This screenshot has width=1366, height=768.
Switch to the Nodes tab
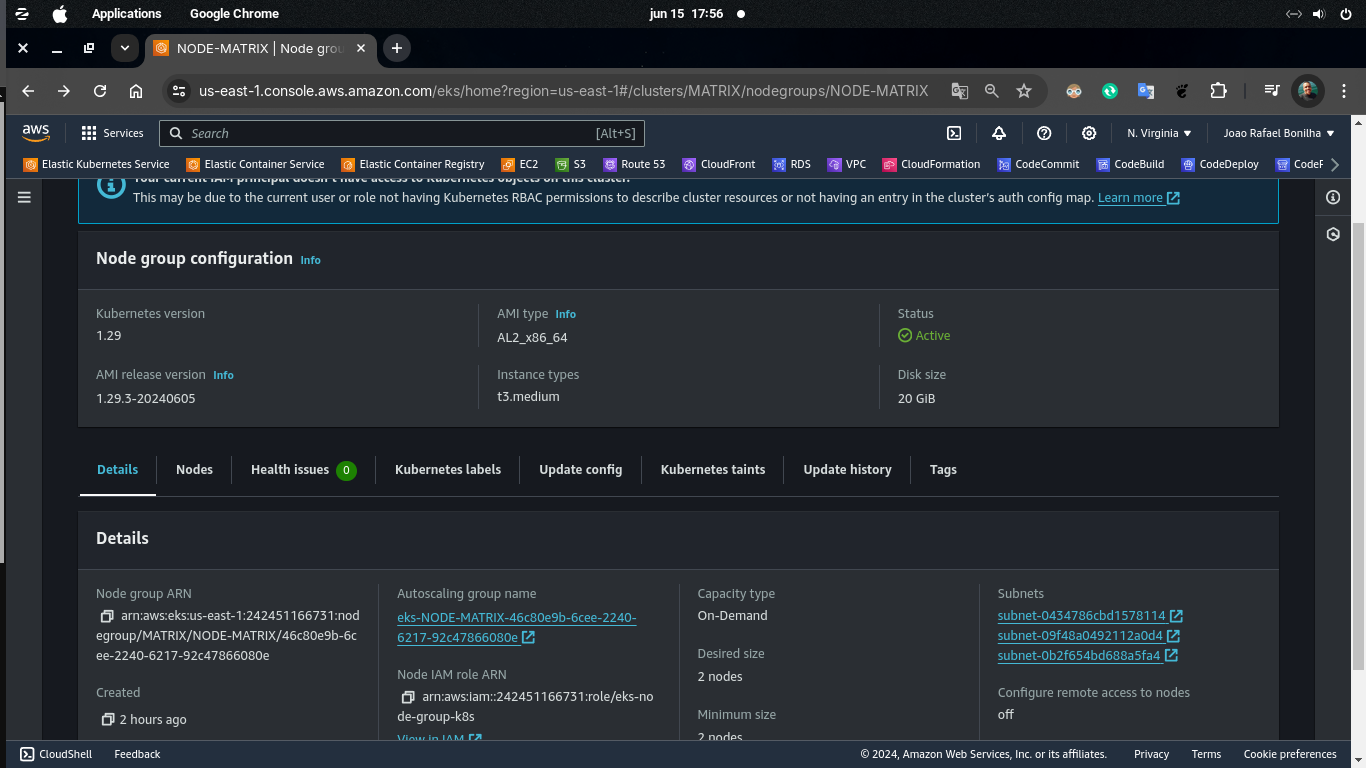(x=194, y=469)
